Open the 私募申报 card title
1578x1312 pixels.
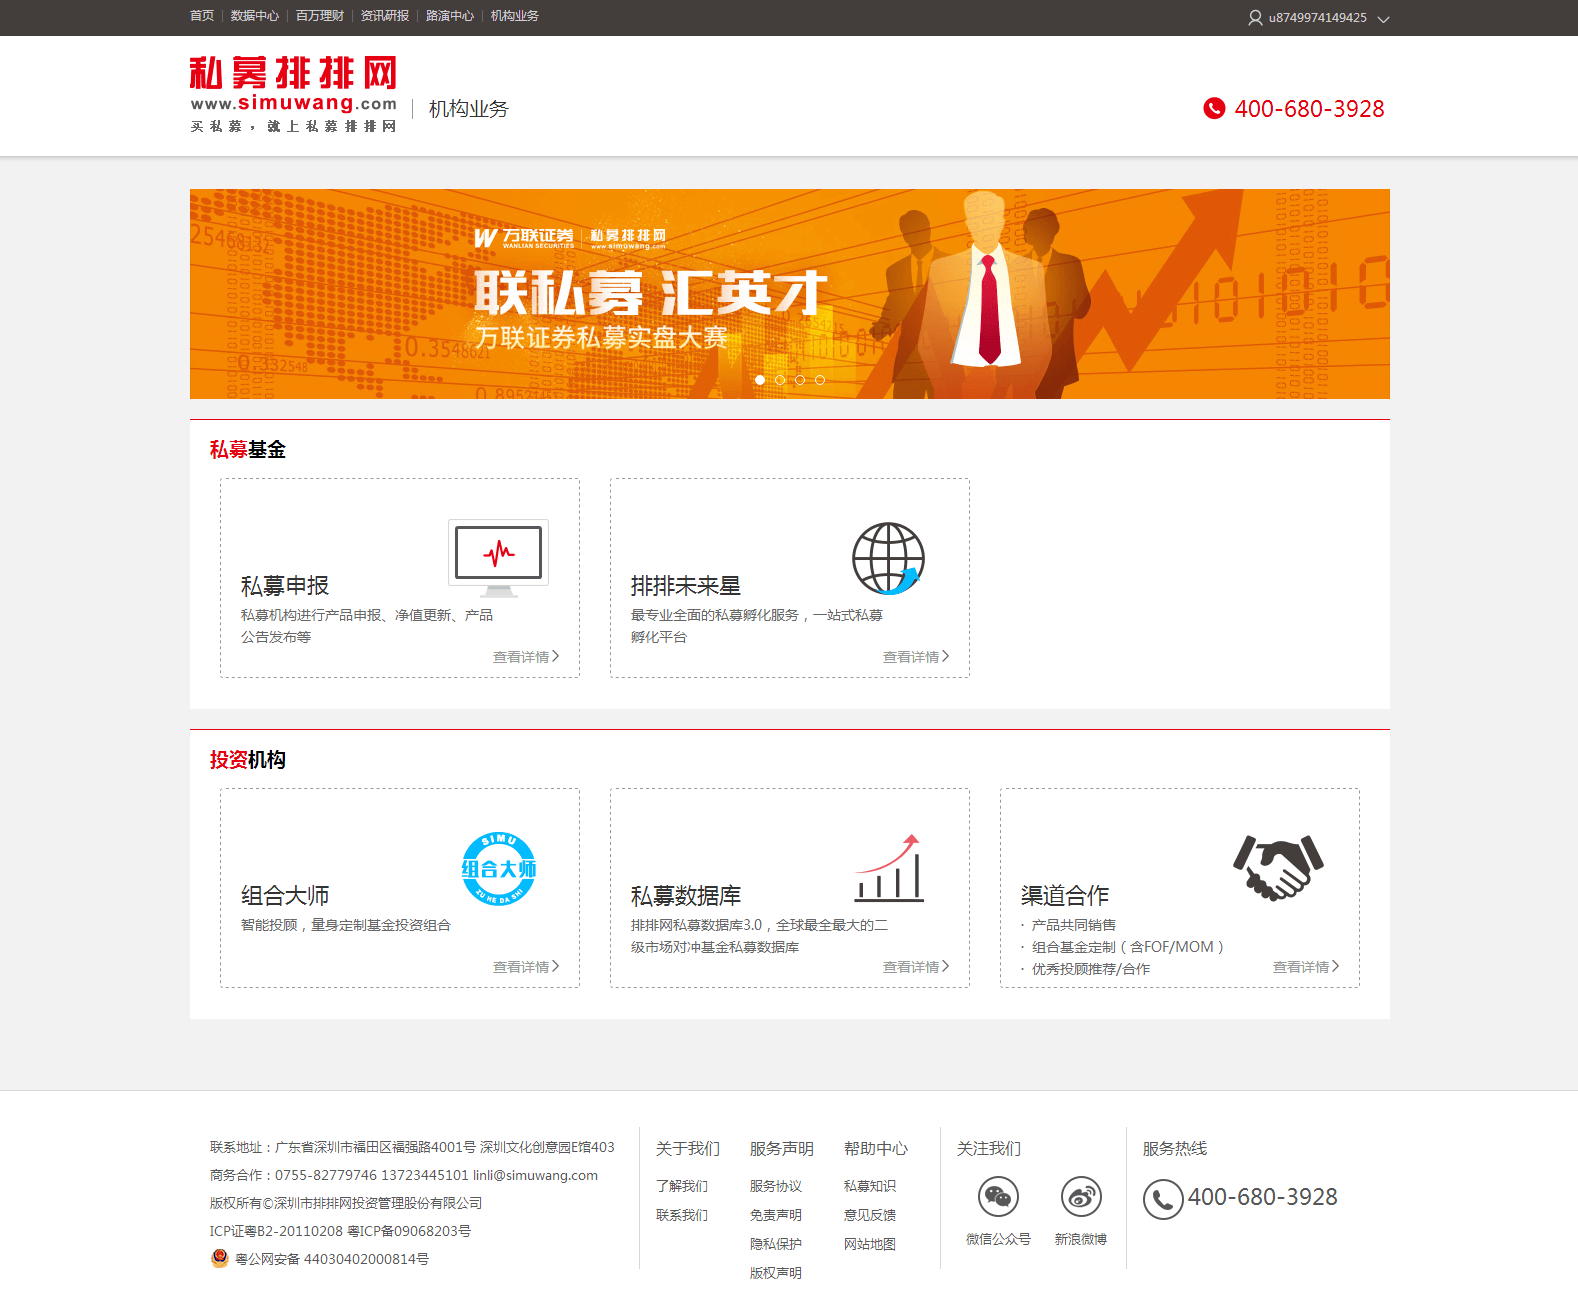285,586
